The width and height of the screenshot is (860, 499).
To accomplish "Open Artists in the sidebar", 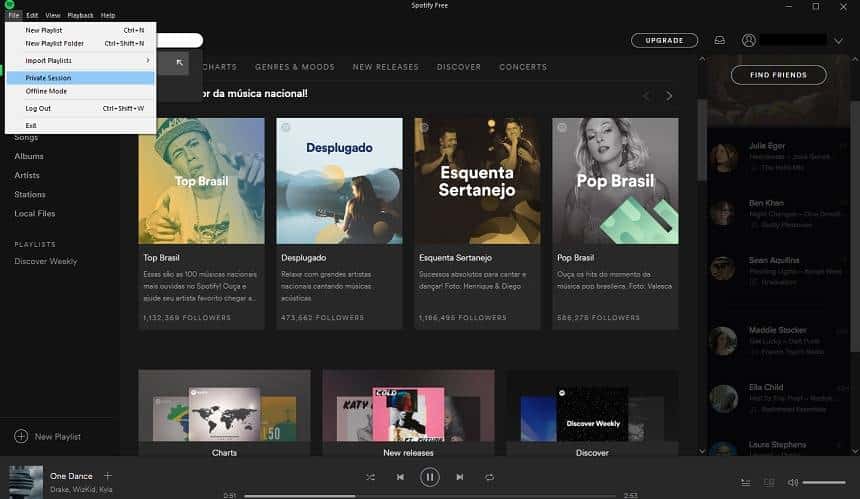I will pyautogui.click(x=27, y=175).
